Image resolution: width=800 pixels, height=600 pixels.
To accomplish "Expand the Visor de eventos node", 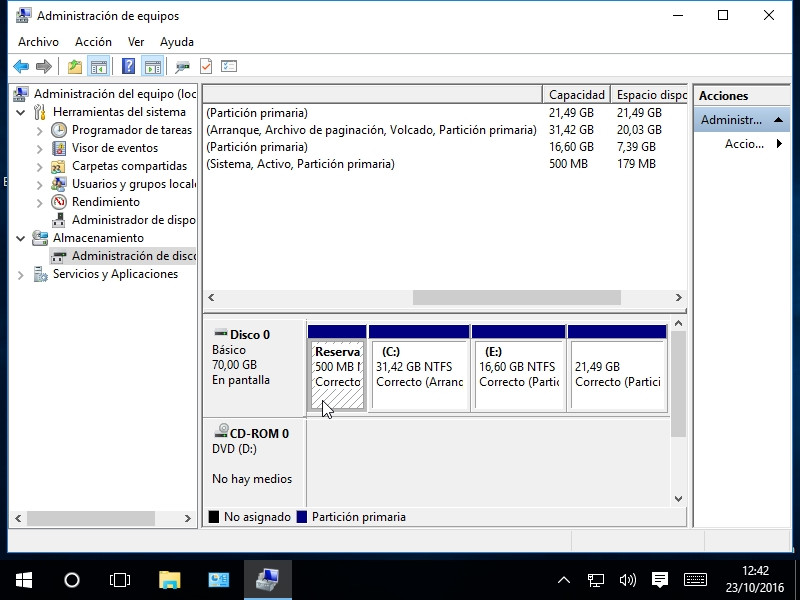I will [40, 148].
